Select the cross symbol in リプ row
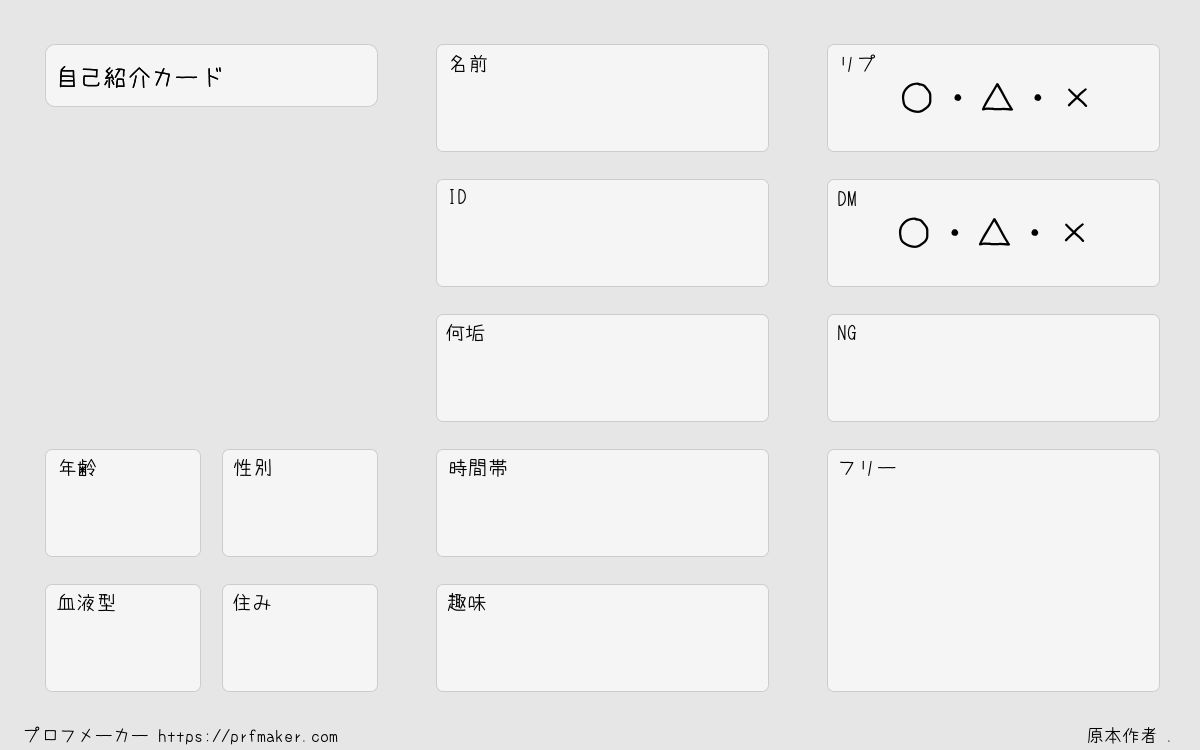Image resolution: width=1200 pixels, height=750 pixels. 1077,98
